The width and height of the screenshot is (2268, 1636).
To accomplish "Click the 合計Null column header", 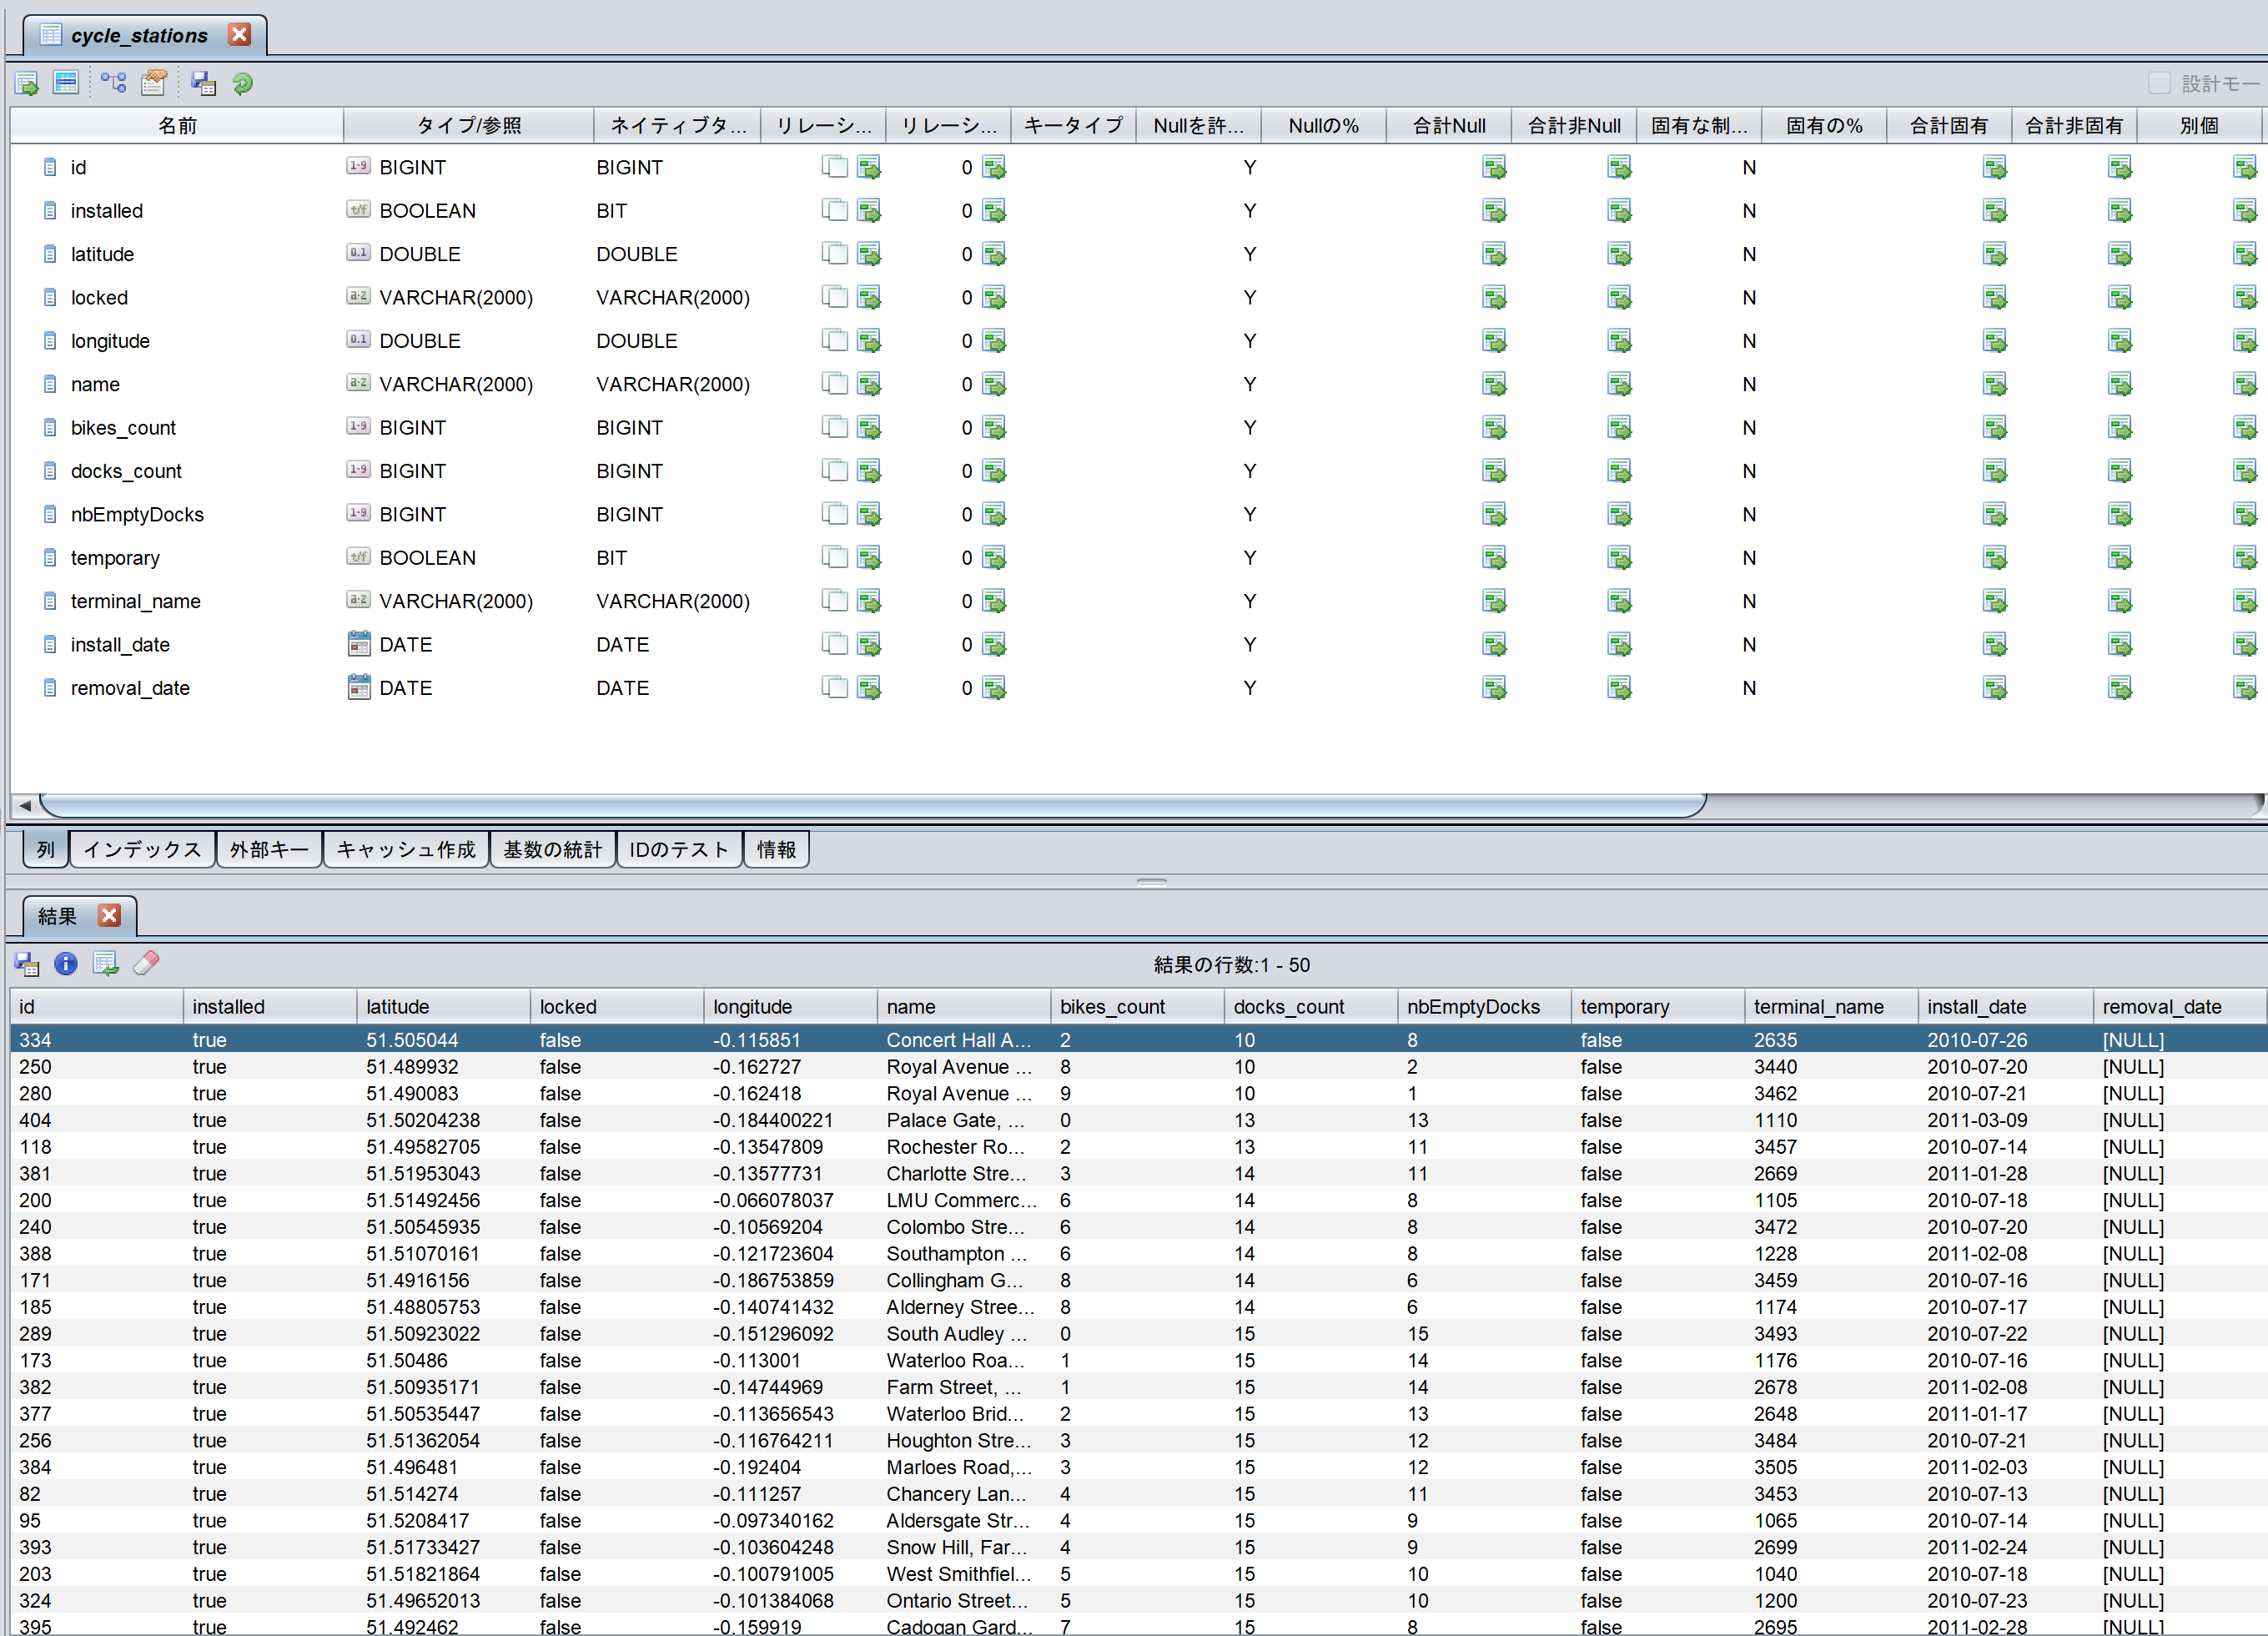I will coord(1448,126).
